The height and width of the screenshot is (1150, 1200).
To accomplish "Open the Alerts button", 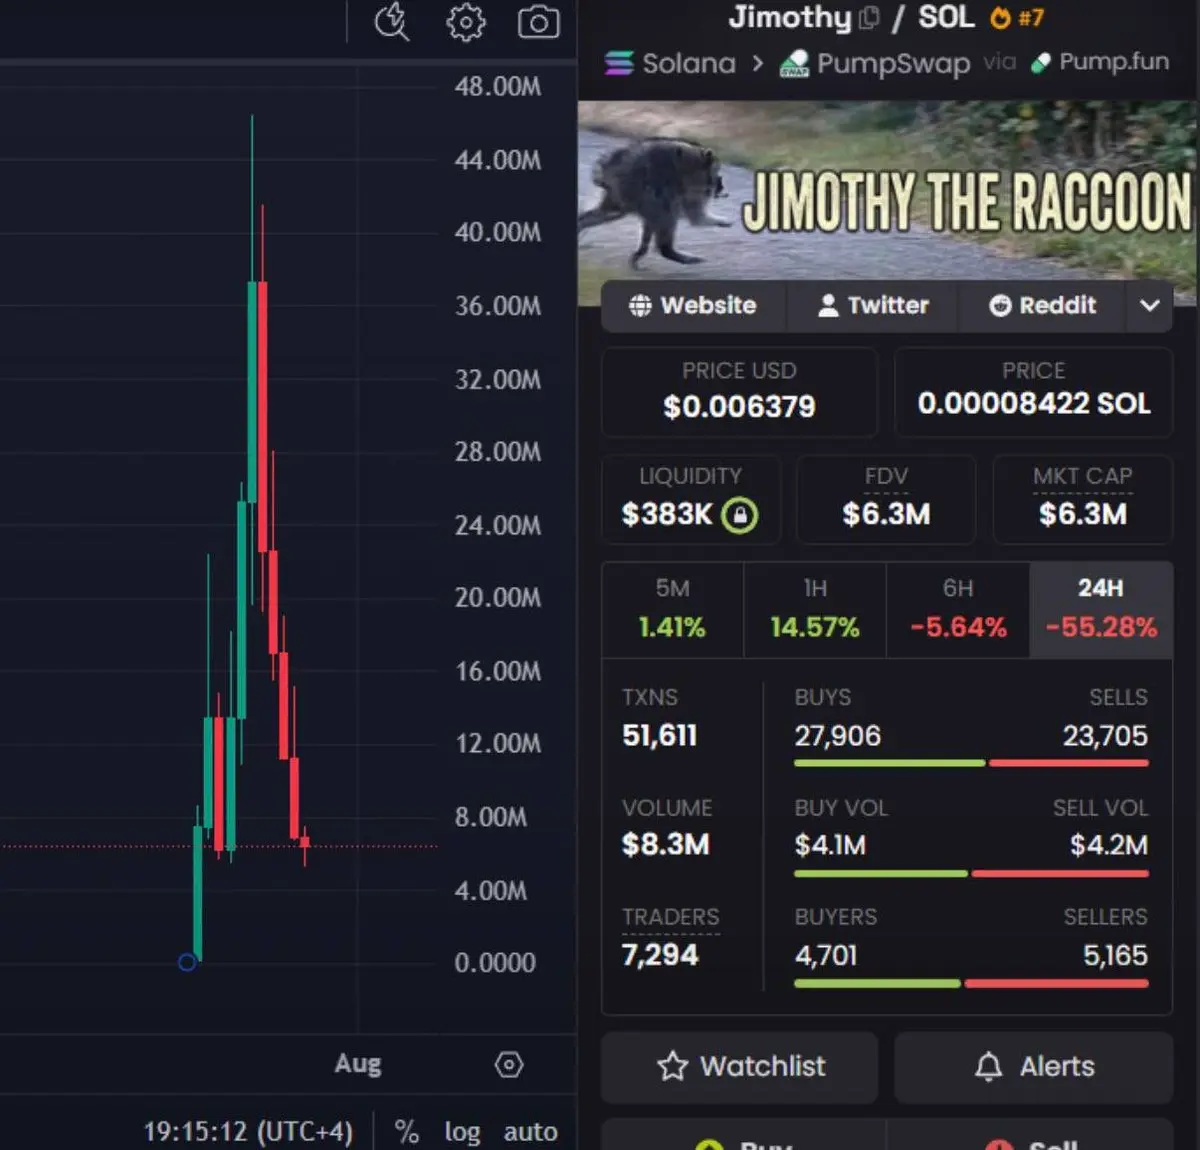I will click(1034, 1066).
